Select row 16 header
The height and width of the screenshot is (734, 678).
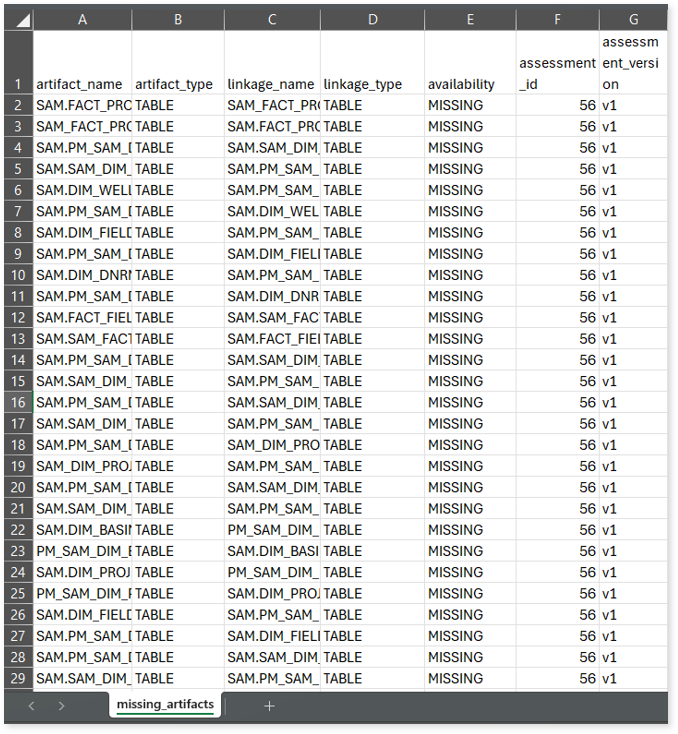18,402
